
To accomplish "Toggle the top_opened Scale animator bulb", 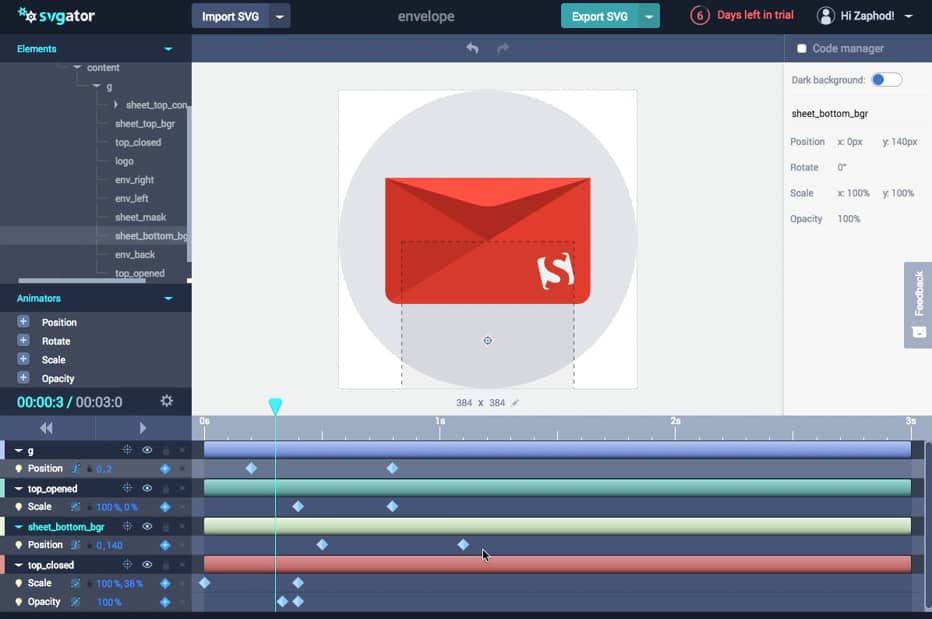I will tap(18, 507).
